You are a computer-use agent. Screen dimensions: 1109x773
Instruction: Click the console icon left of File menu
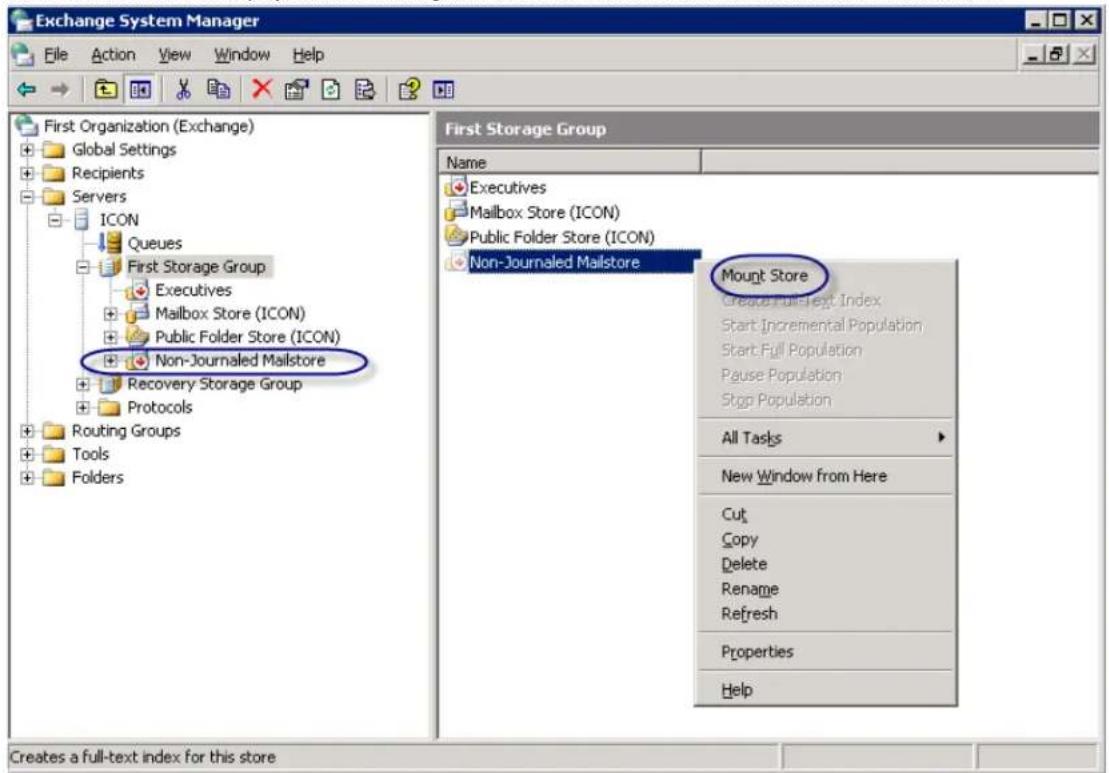point(23,54)
